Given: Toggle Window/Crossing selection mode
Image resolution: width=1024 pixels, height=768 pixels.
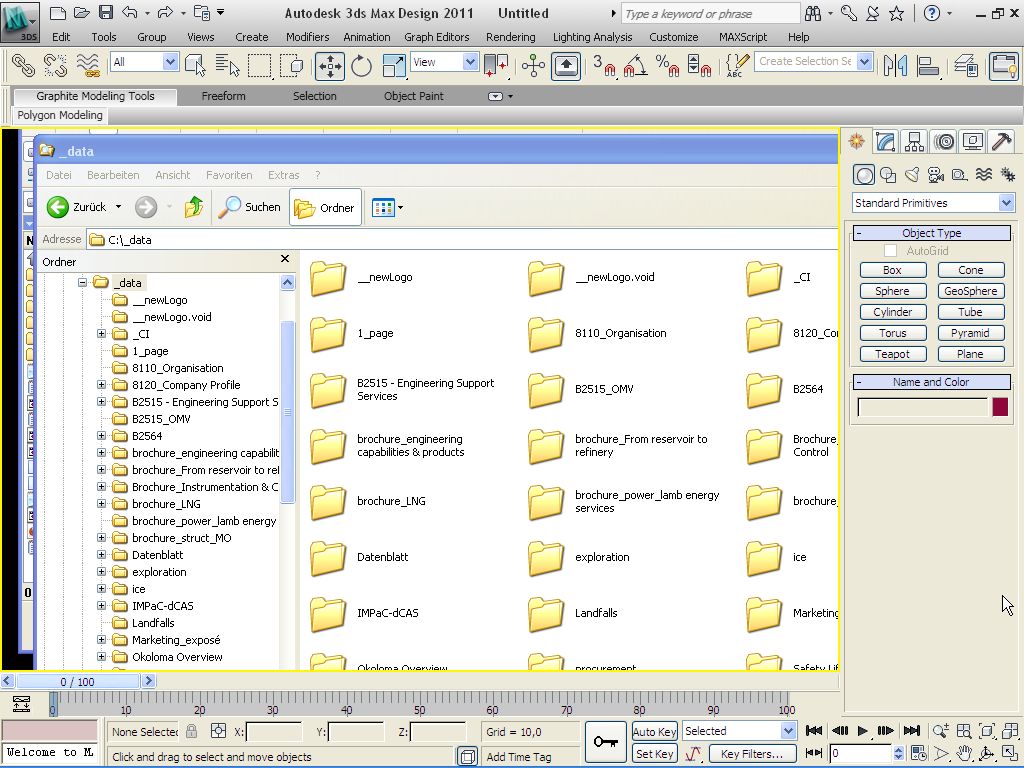Looking at the screenshot, I should [x=291, y=65].
